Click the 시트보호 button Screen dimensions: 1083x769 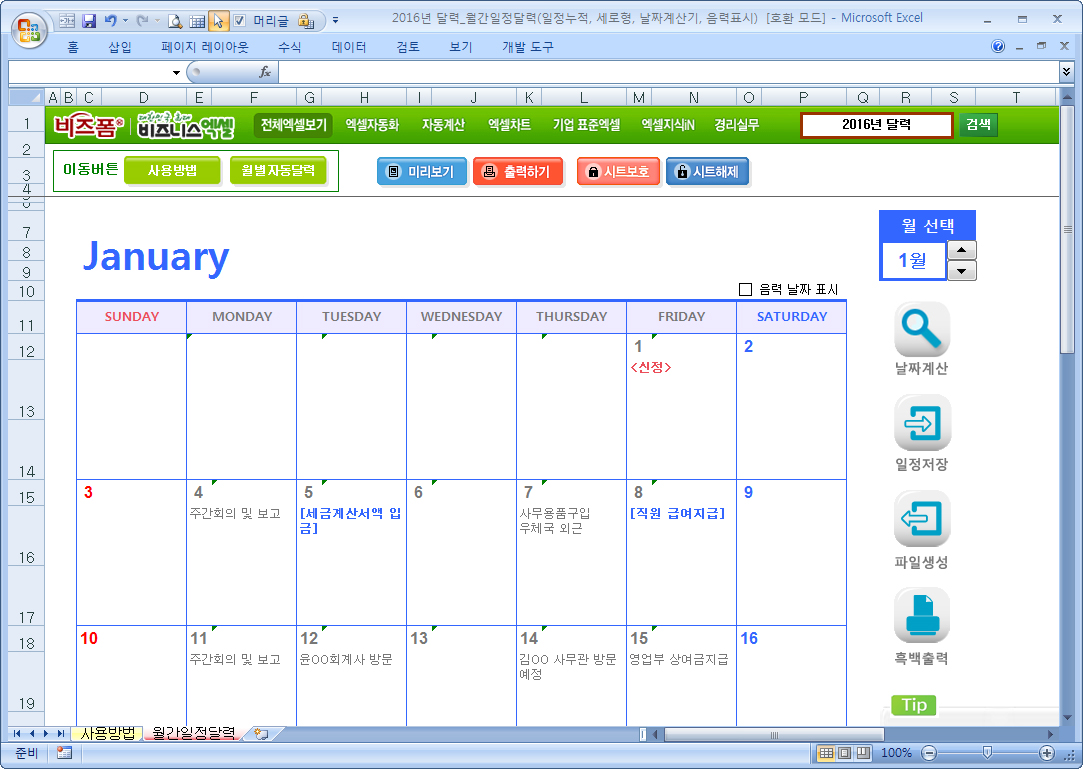(x=618, y=171)
